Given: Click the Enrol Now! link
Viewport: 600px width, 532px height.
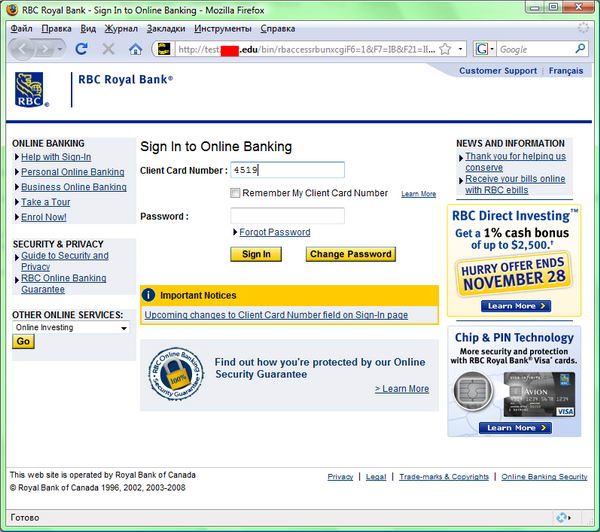Looking at the screenshot, I should point(44,217).
